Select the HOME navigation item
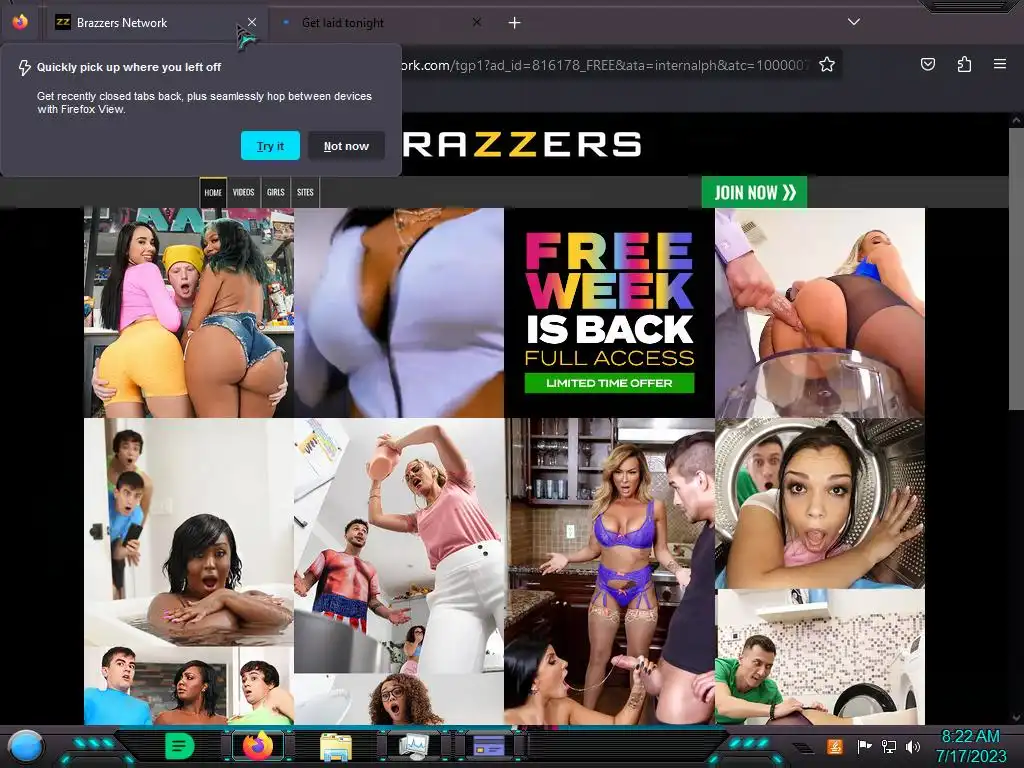The height and width of the screenshot is (768, 1024). point(213,193)
